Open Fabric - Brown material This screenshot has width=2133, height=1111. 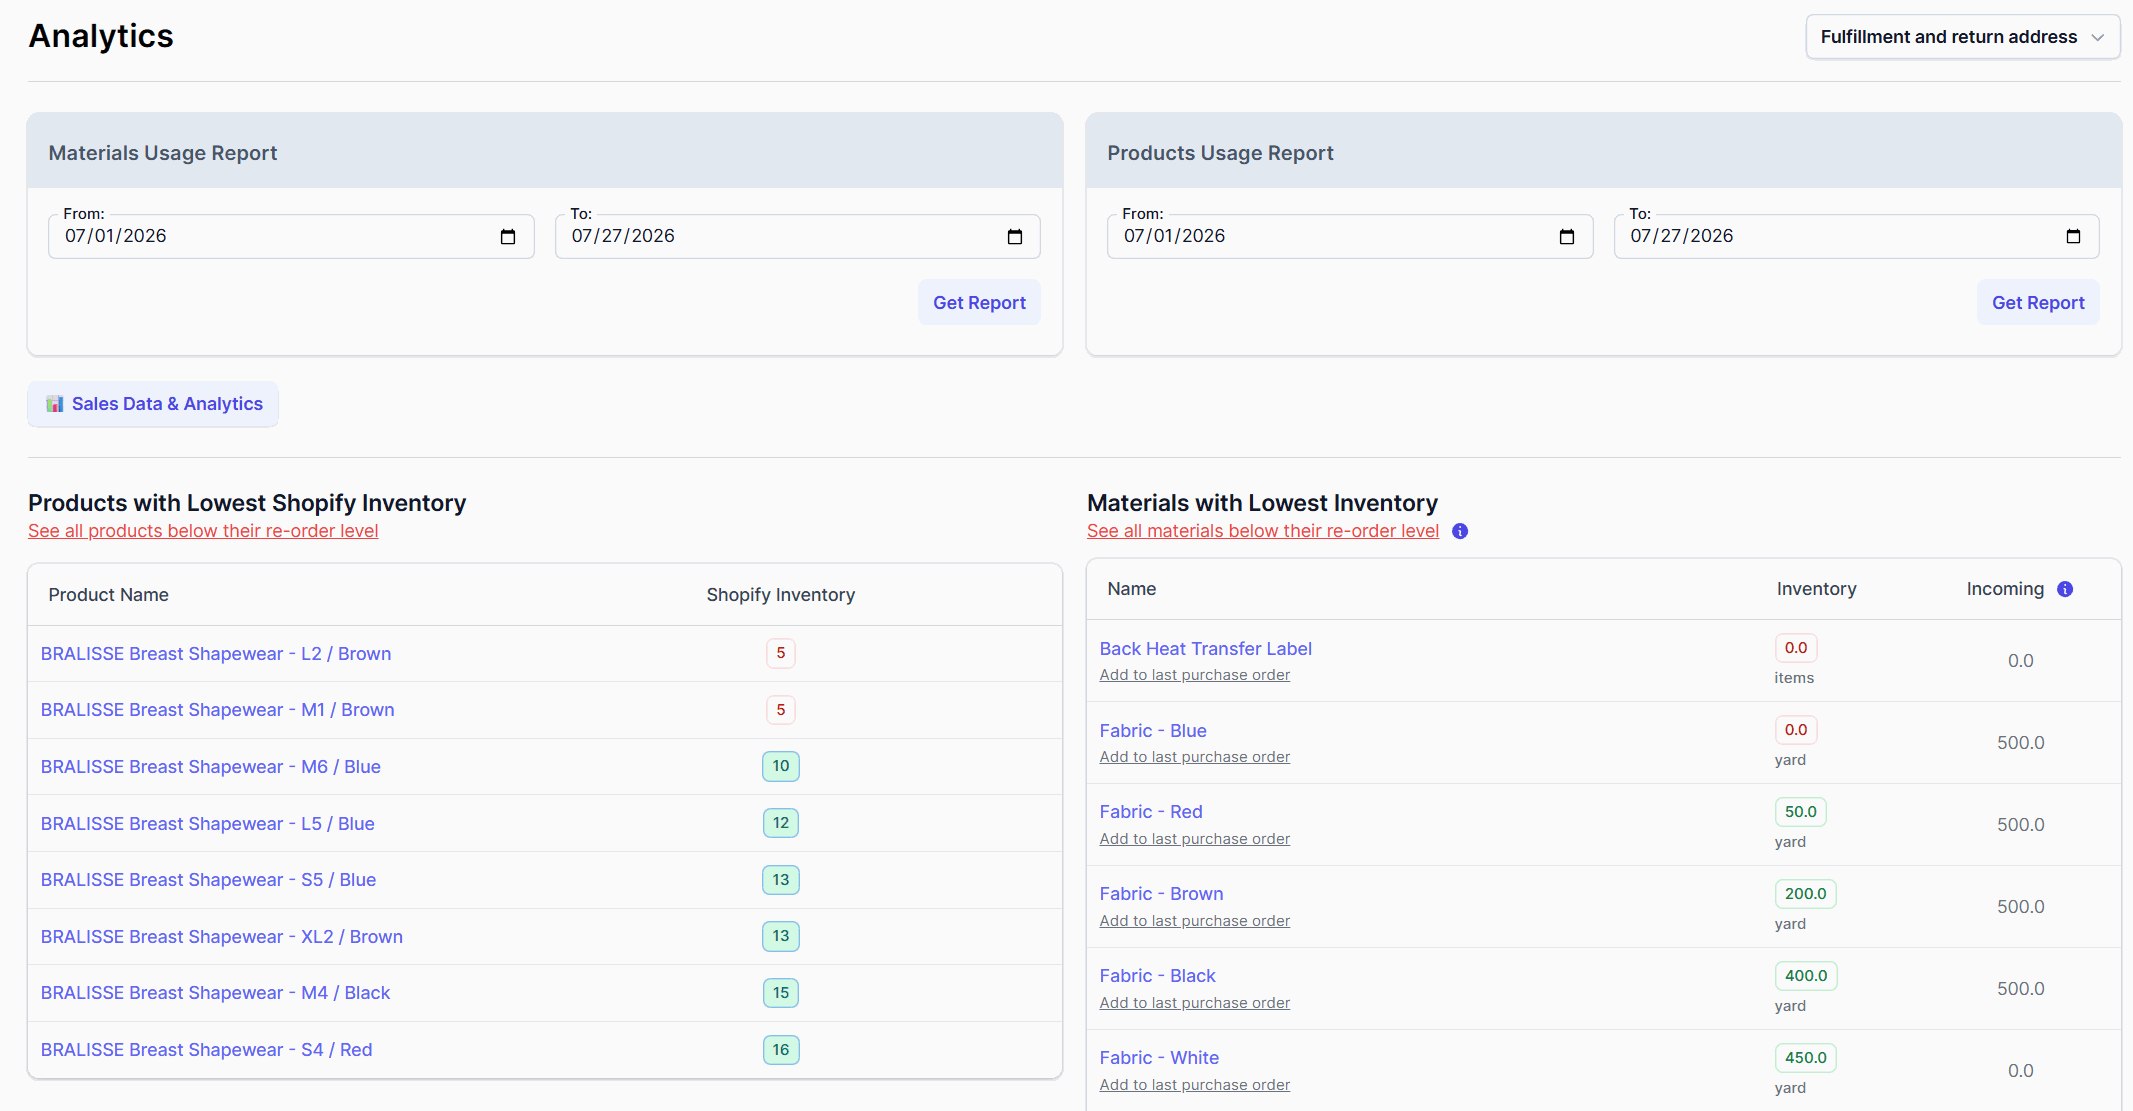coord(1161,894)
